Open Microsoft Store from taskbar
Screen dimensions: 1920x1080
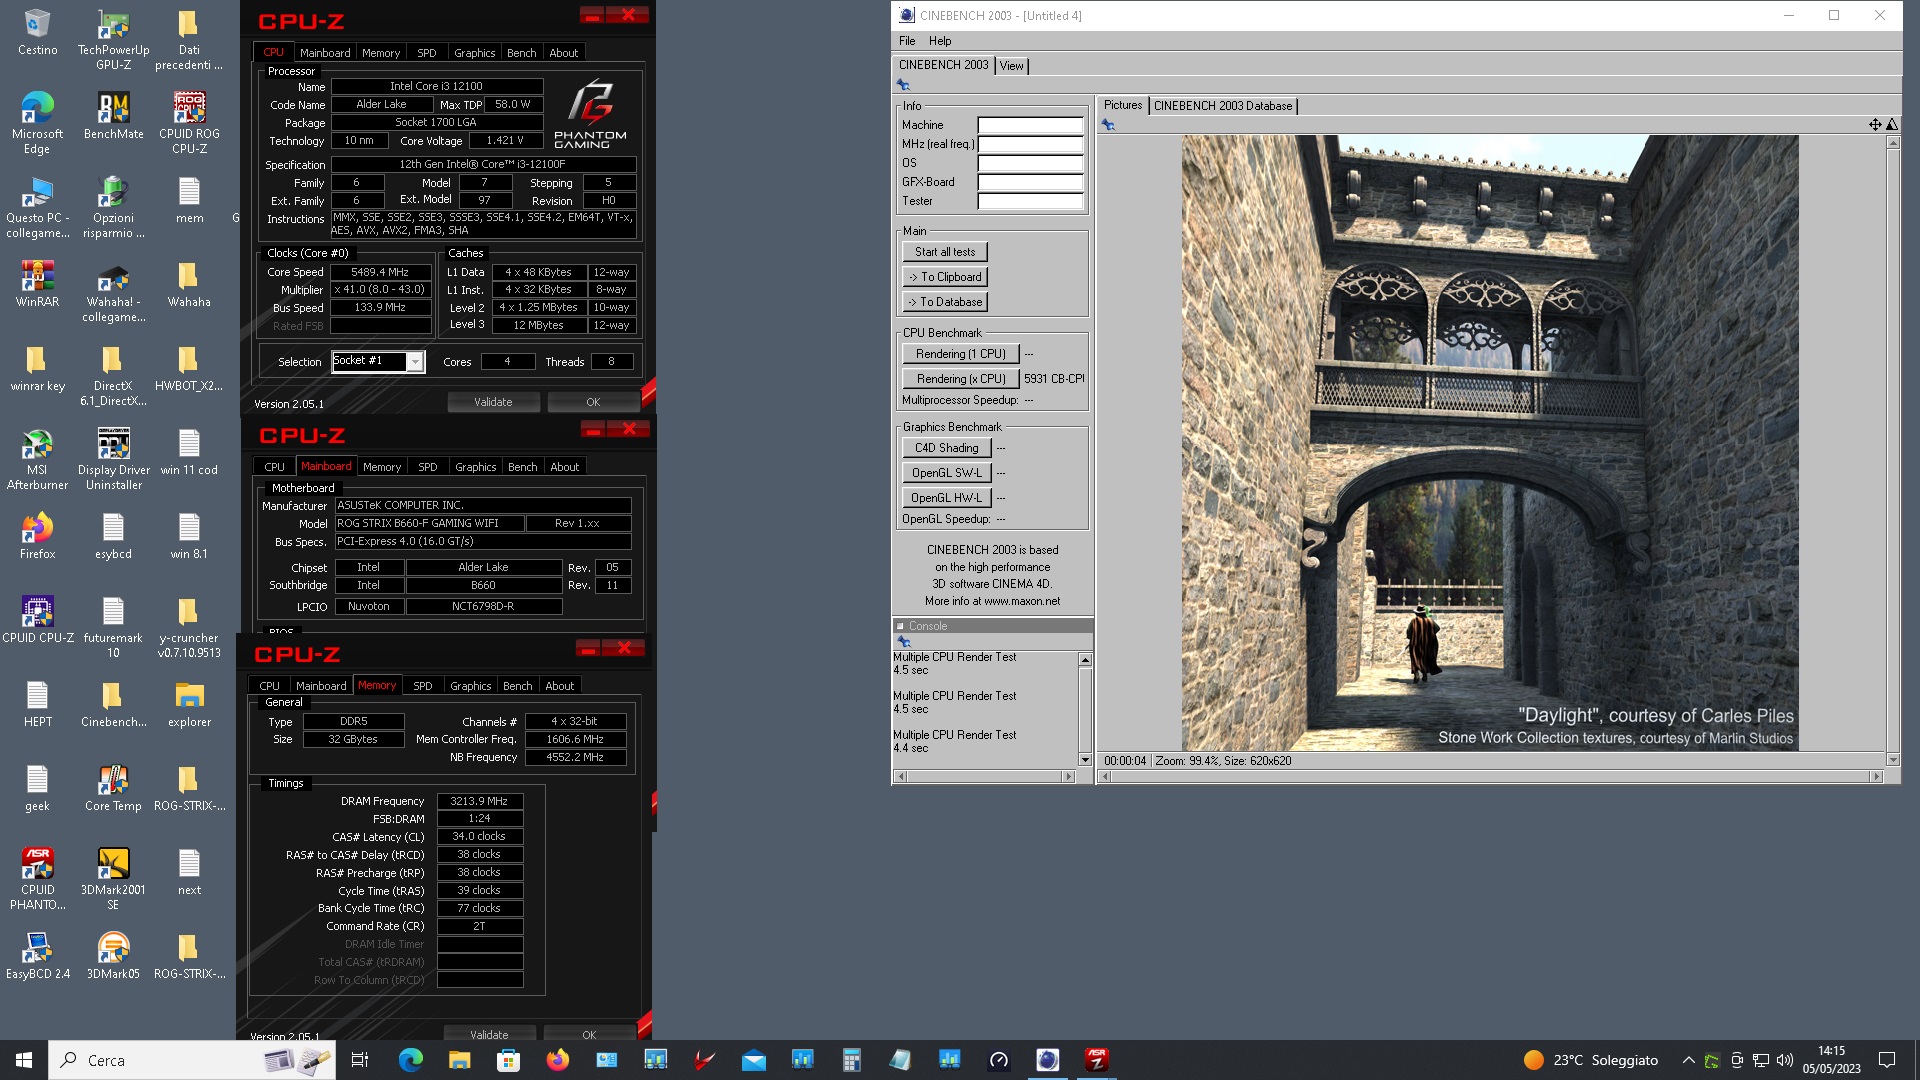click(x=509, y=1060)
